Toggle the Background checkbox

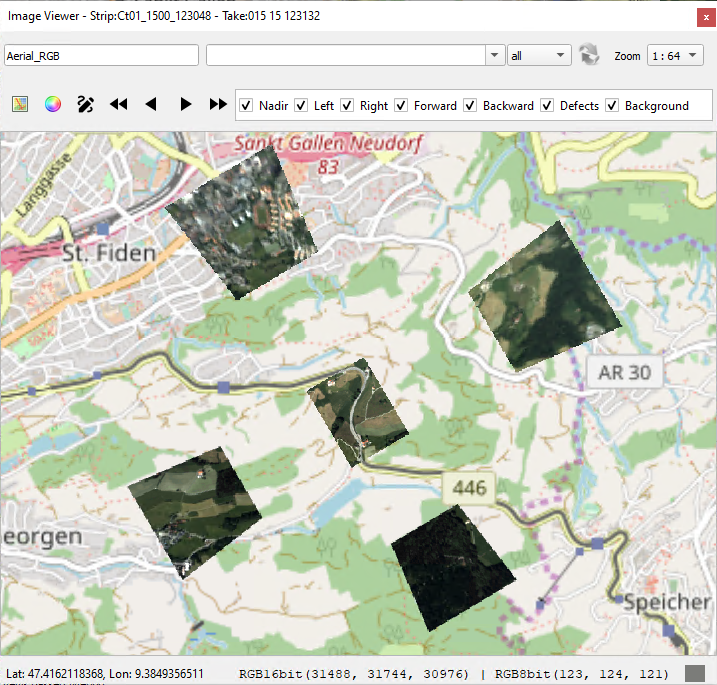[612, 105]
